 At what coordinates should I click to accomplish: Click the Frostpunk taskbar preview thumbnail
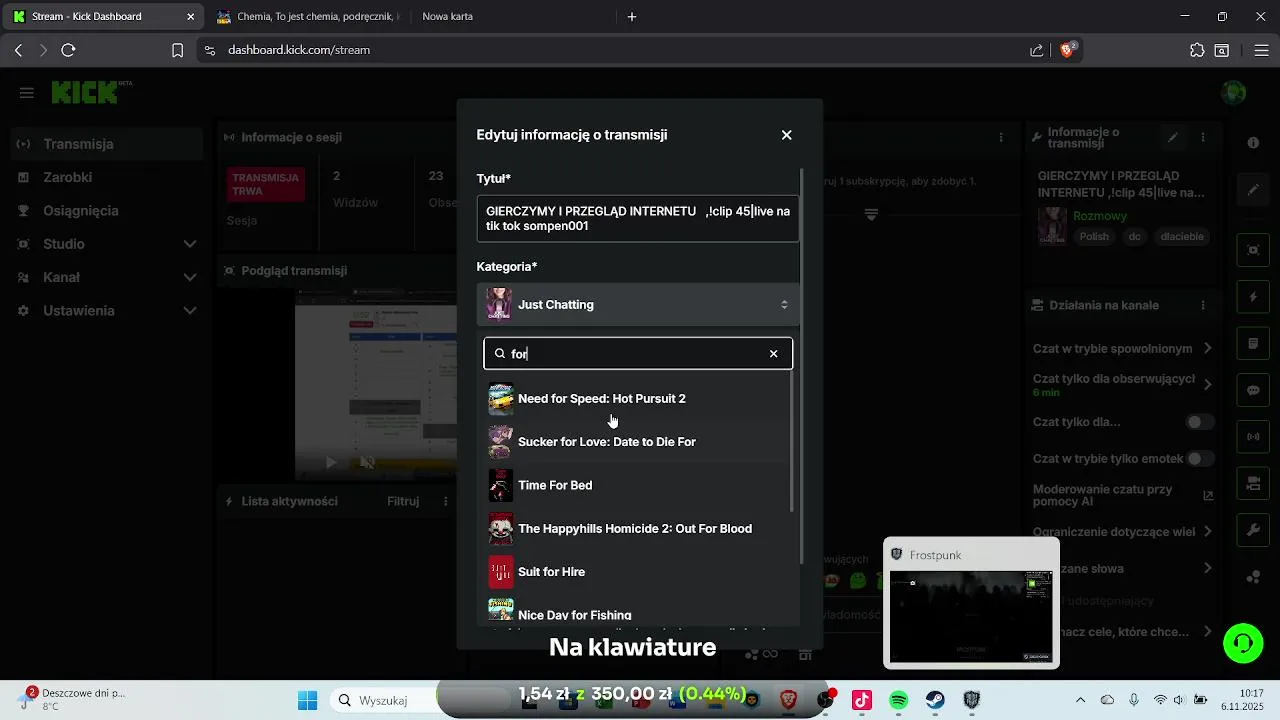971,603
